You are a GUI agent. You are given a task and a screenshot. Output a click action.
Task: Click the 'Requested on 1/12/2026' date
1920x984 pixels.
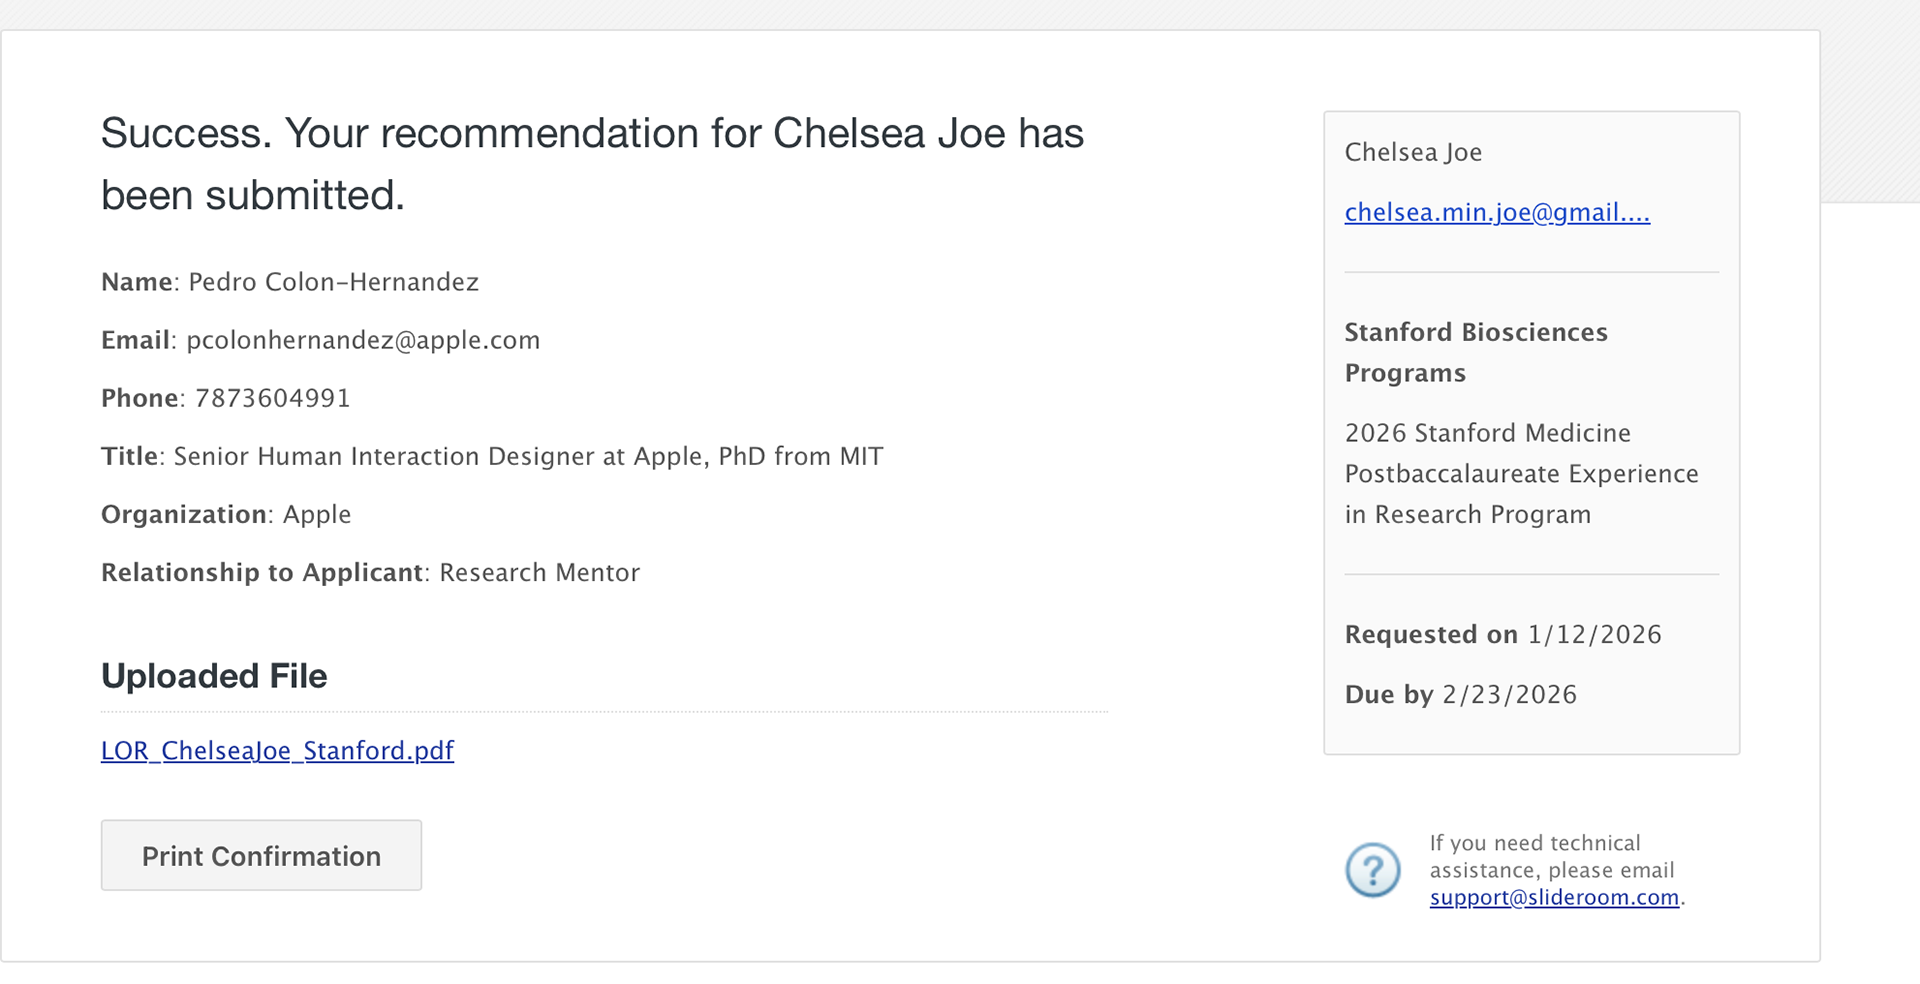pos(1502,634)
